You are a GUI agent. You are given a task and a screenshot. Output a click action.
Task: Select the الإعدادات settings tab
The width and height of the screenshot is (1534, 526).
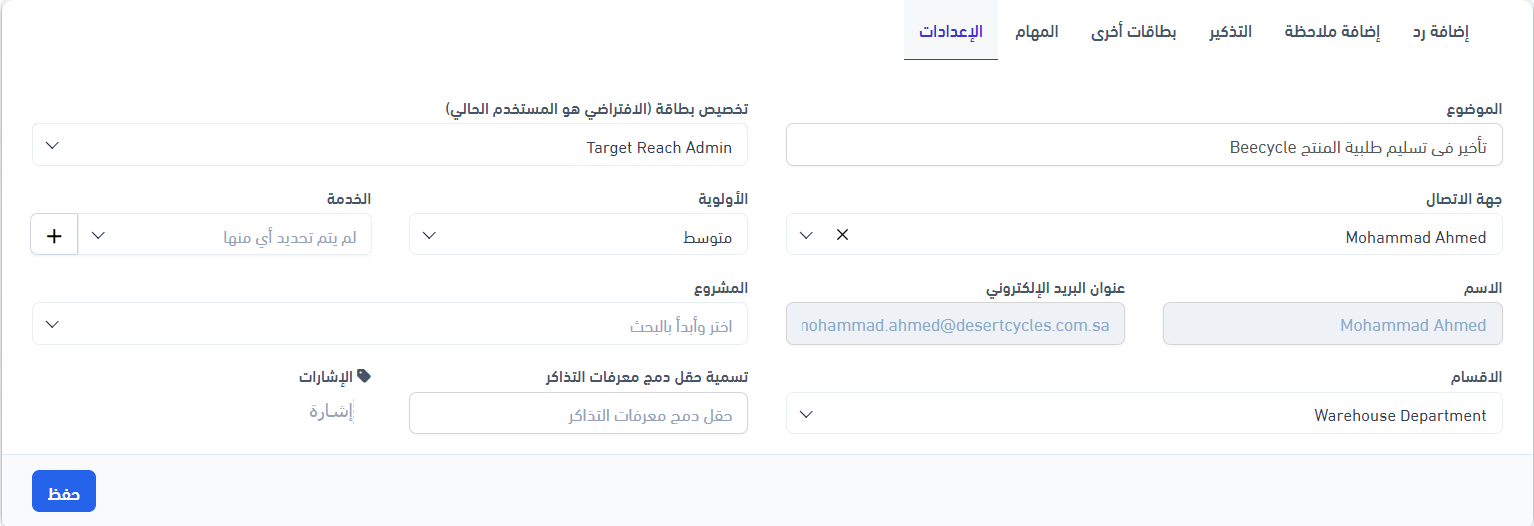click(950, 32)
